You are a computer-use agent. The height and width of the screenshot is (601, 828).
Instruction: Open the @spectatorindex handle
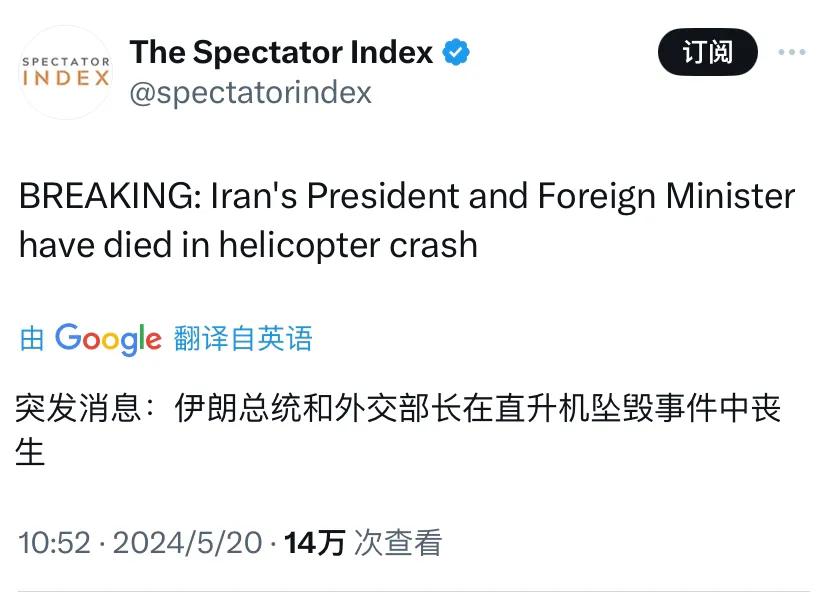248,92
